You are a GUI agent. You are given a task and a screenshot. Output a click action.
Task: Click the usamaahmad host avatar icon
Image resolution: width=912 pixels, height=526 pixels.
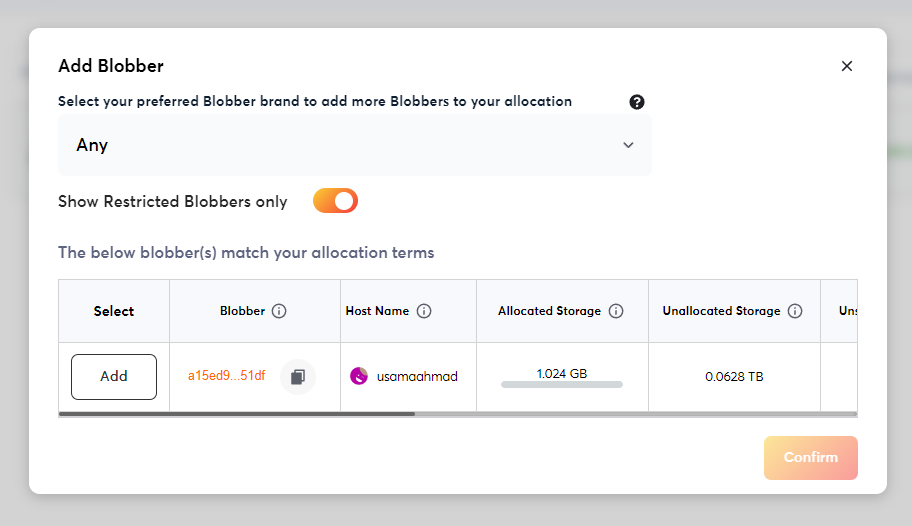coord(359,376)
